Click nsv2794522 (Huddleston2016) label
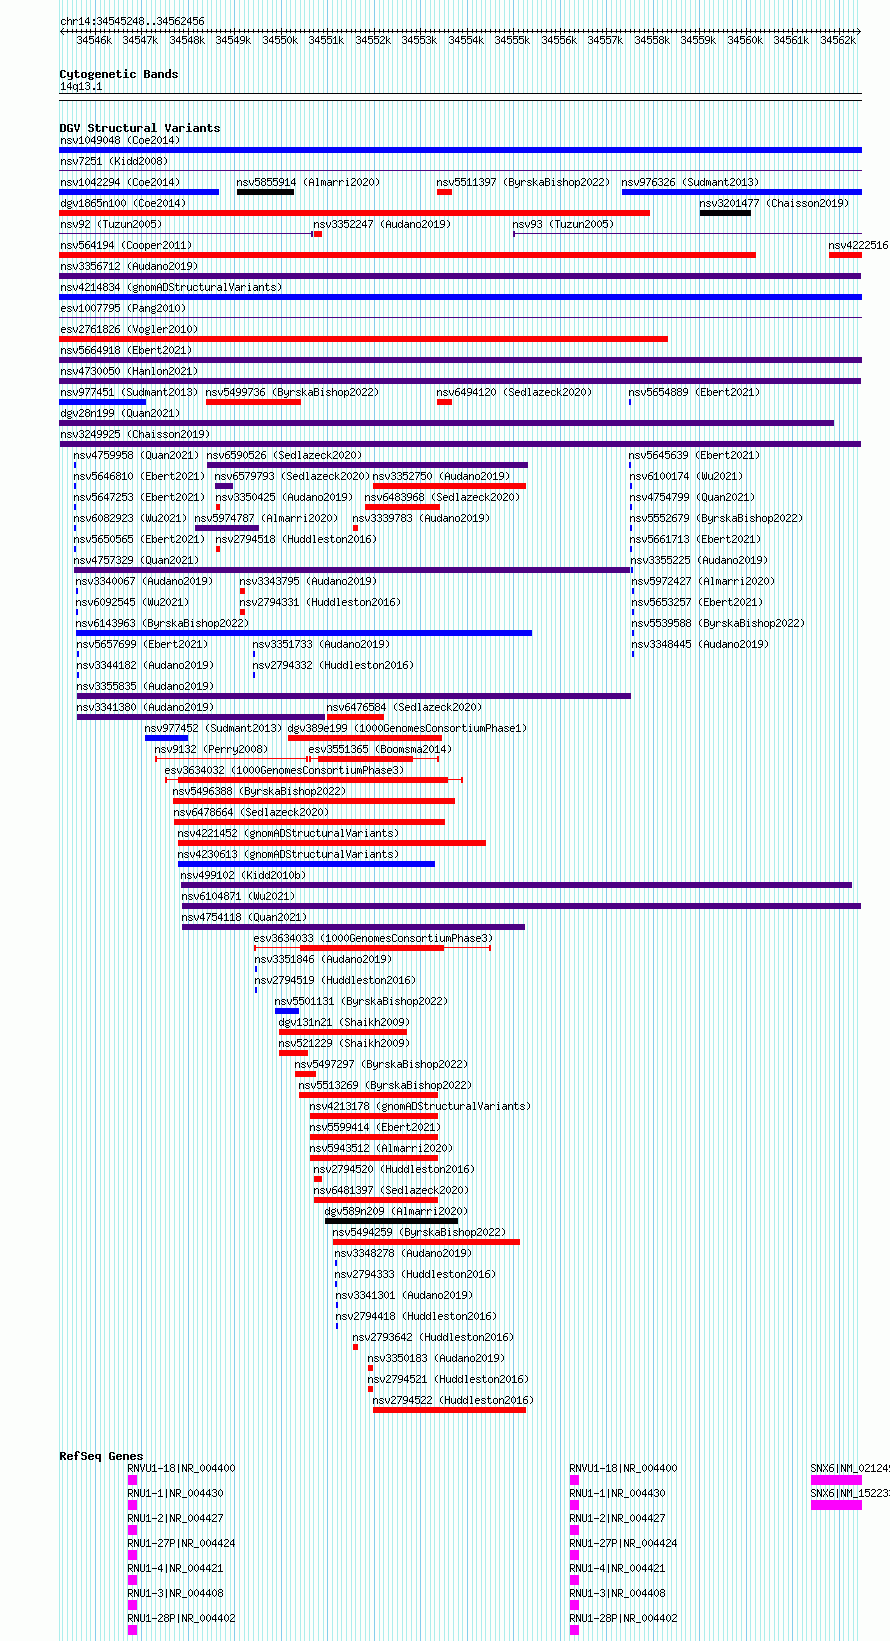Image resolution: width=890 pixels, height=1641 pixels. click(453, 1400)
